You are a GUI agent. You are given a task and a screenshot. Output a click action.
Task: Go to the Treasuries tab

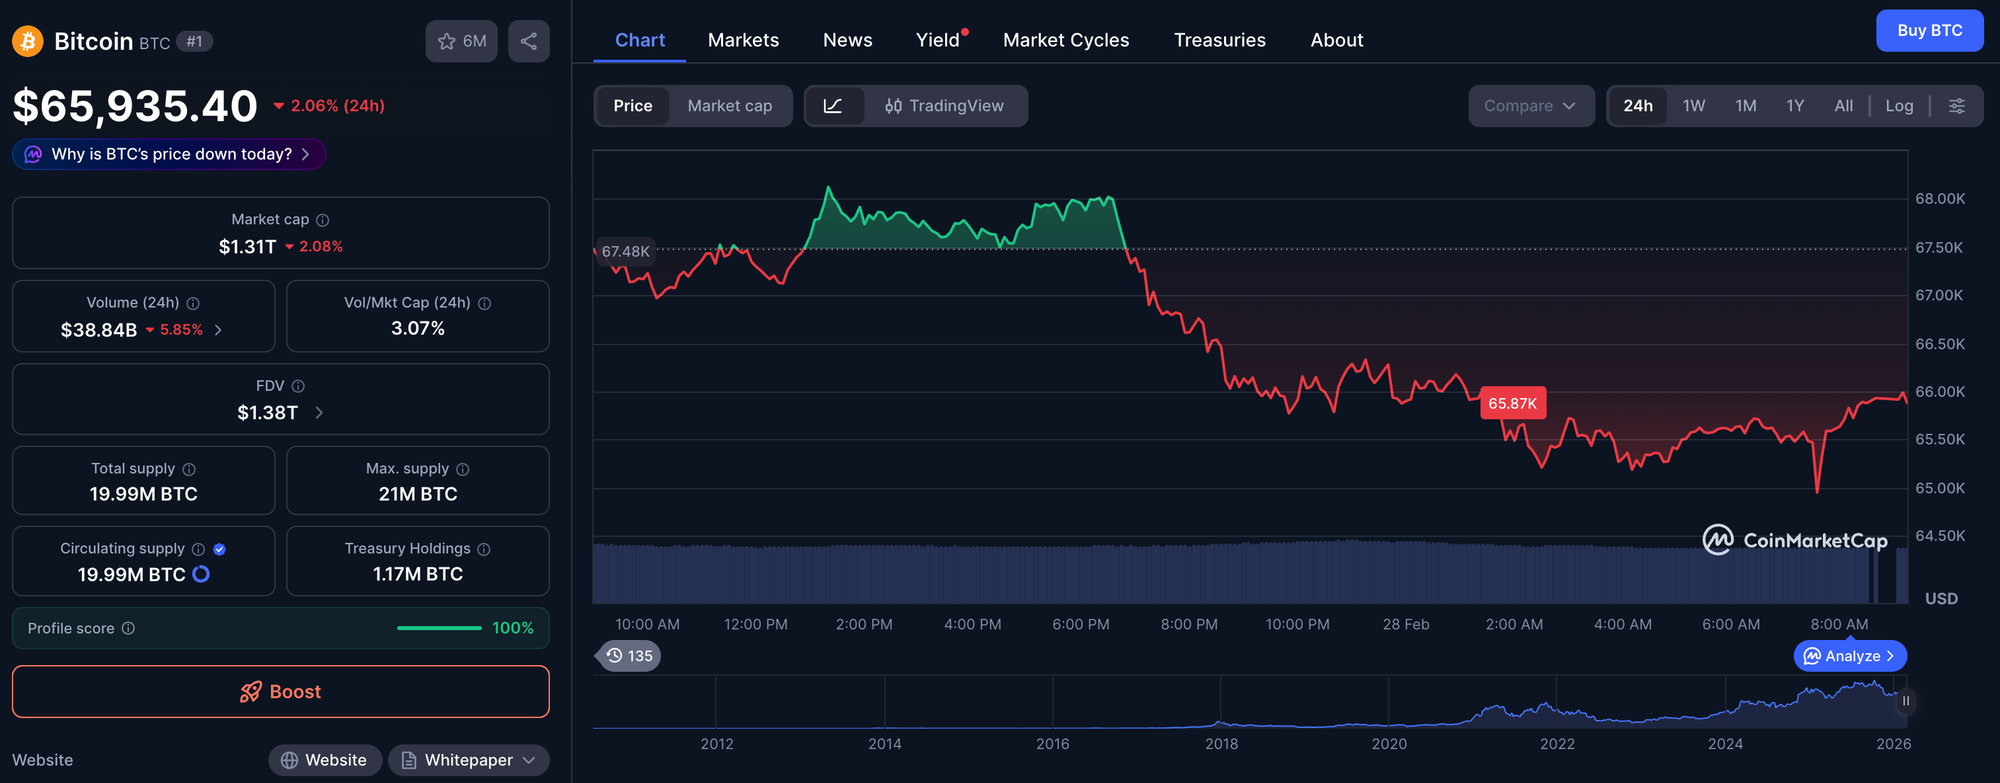[1219, 40]
